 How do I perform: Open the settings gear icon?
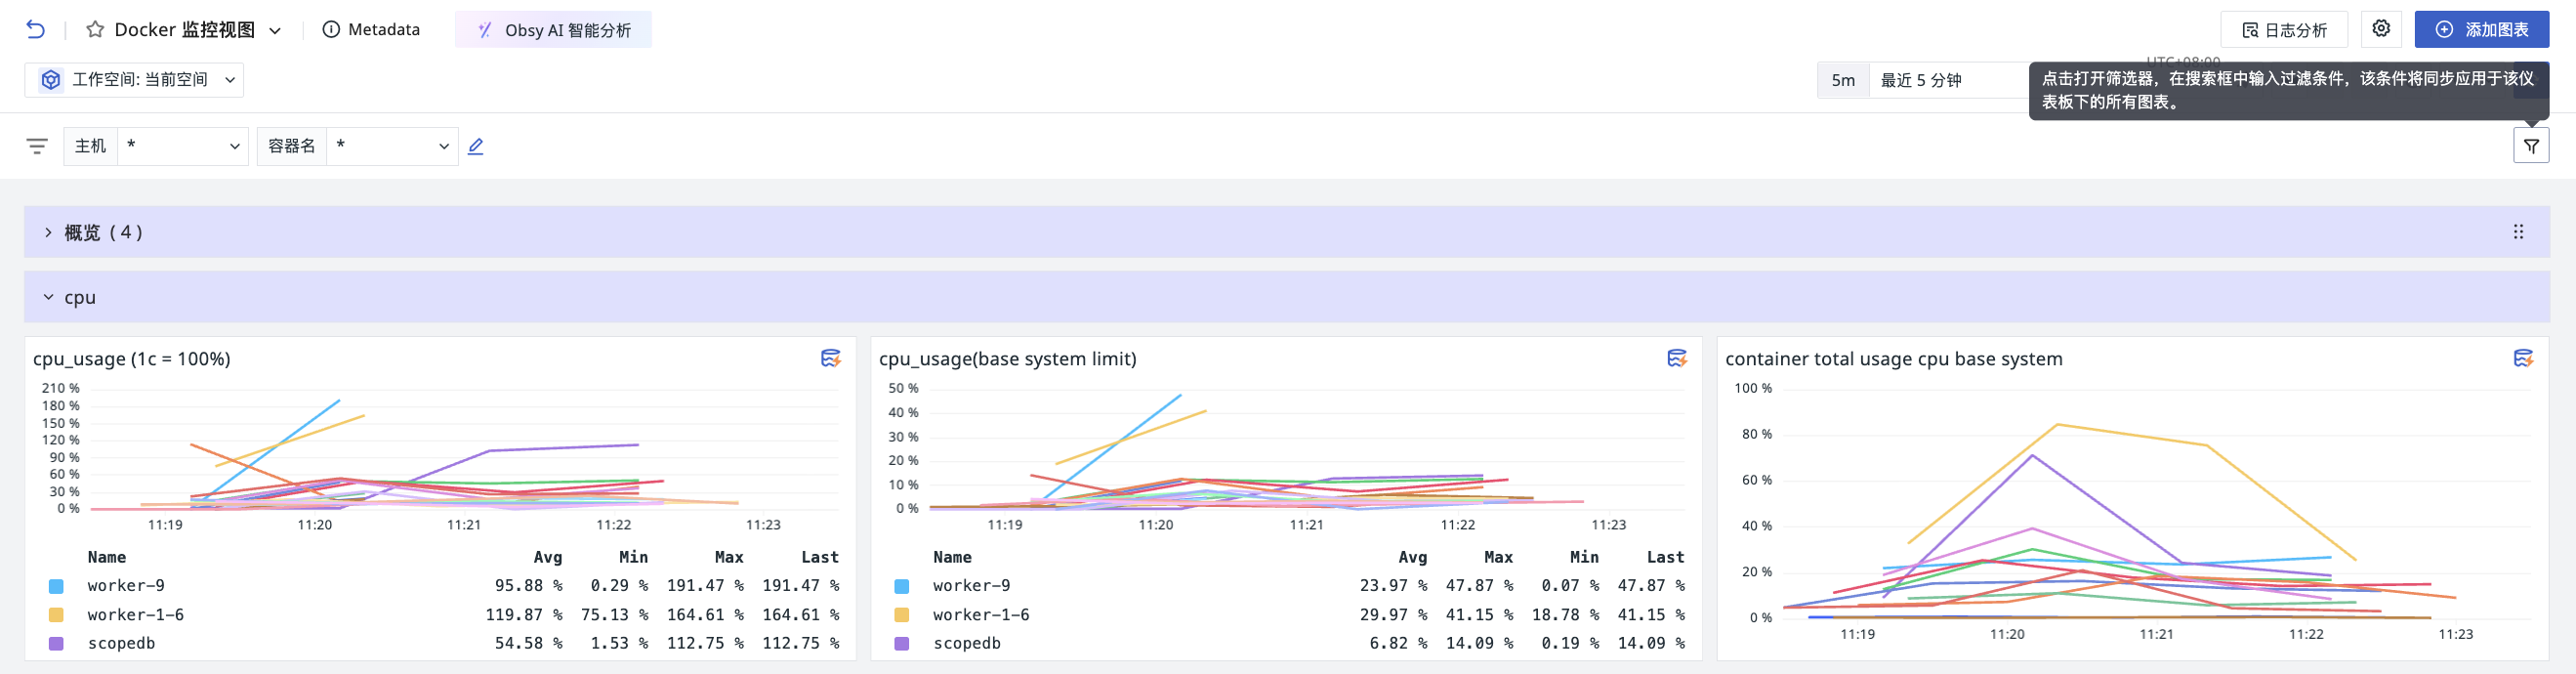[x=2380, y=29]
